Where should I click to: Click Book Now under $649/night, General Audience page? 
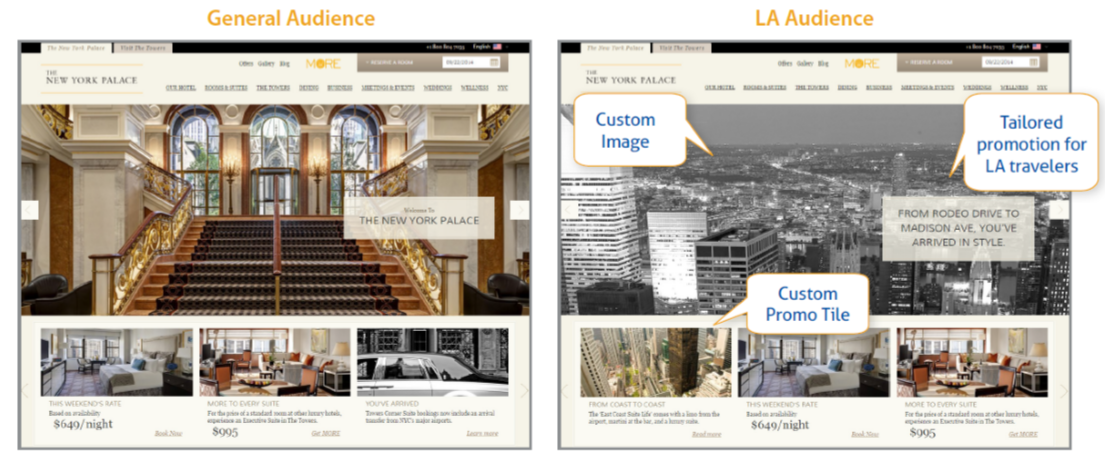pos(168,434)
